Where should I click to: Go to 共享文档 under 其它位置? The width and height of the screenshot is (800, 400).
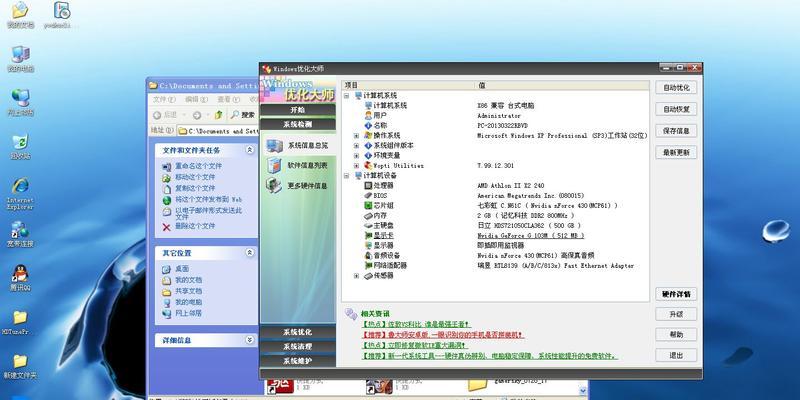coord(188,291)
